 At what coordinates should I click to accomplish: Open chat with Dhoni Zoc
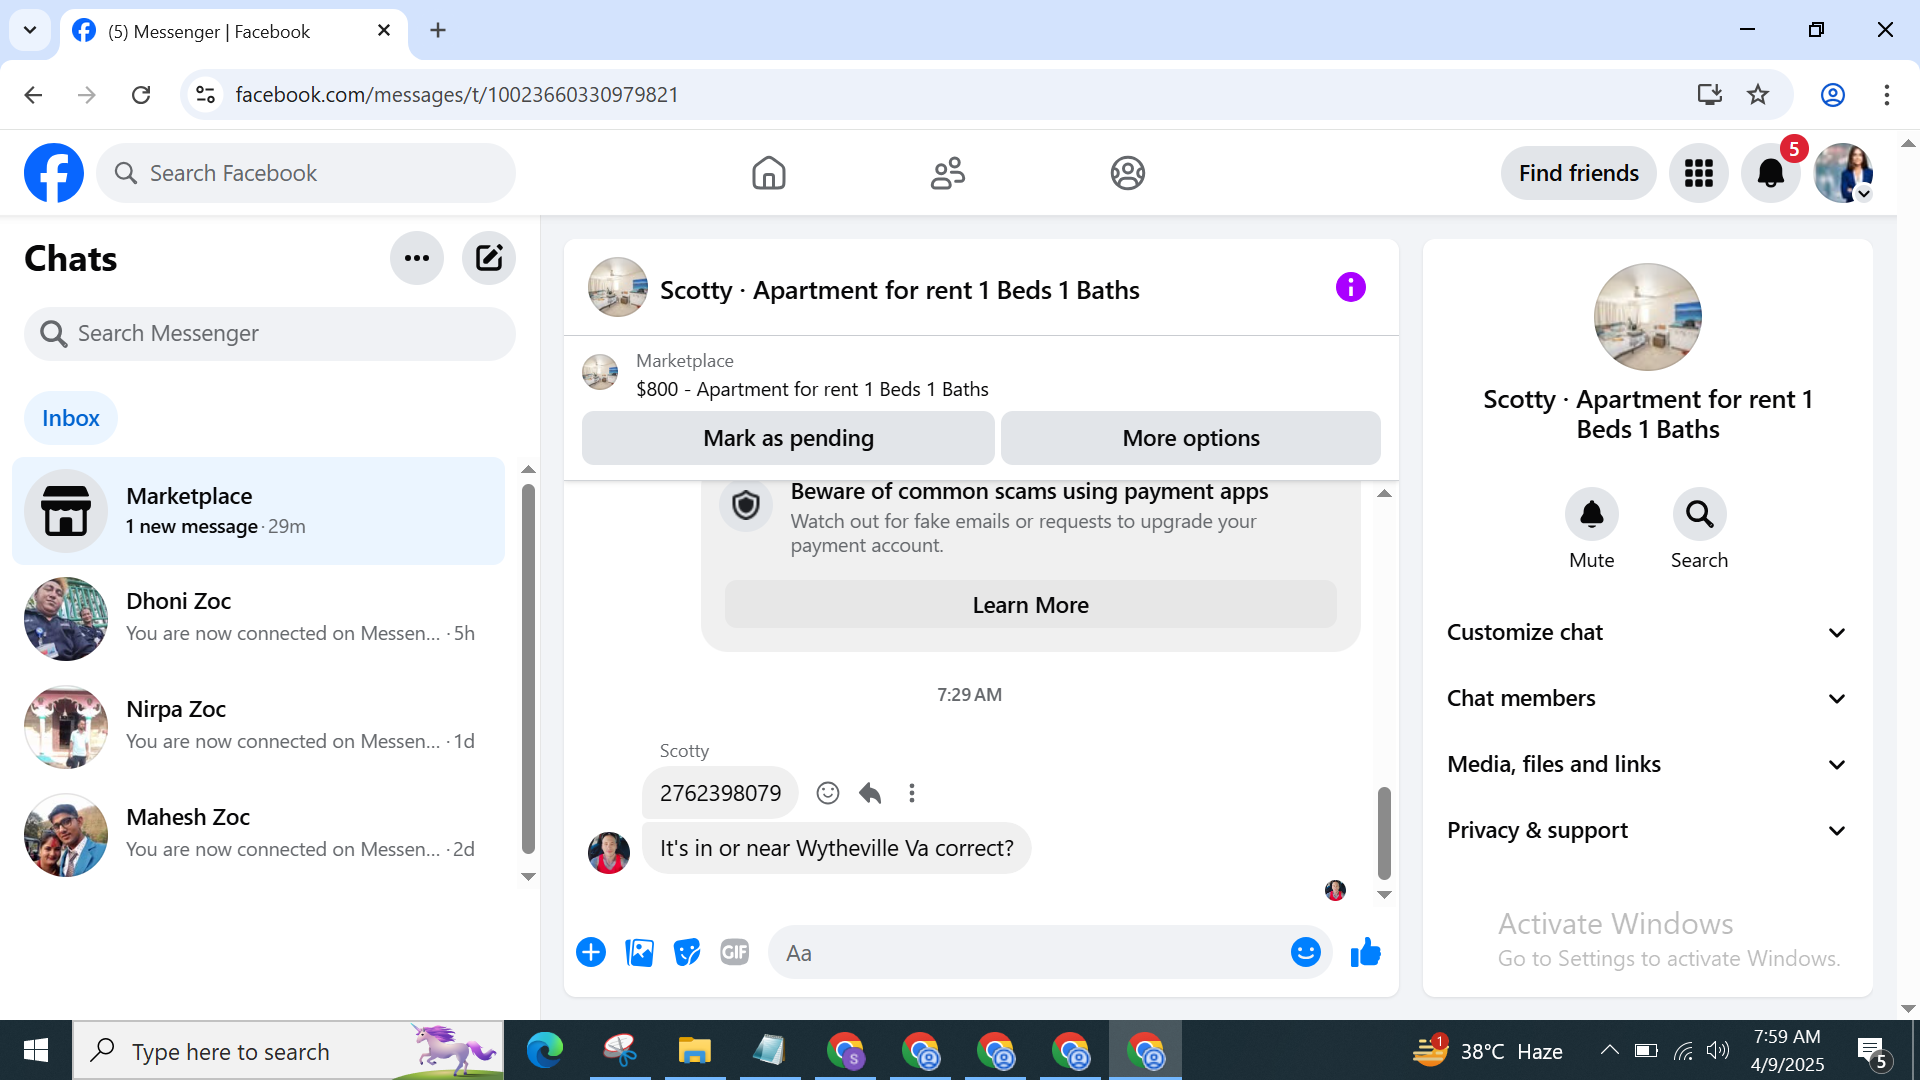click(x=258, y=618)
